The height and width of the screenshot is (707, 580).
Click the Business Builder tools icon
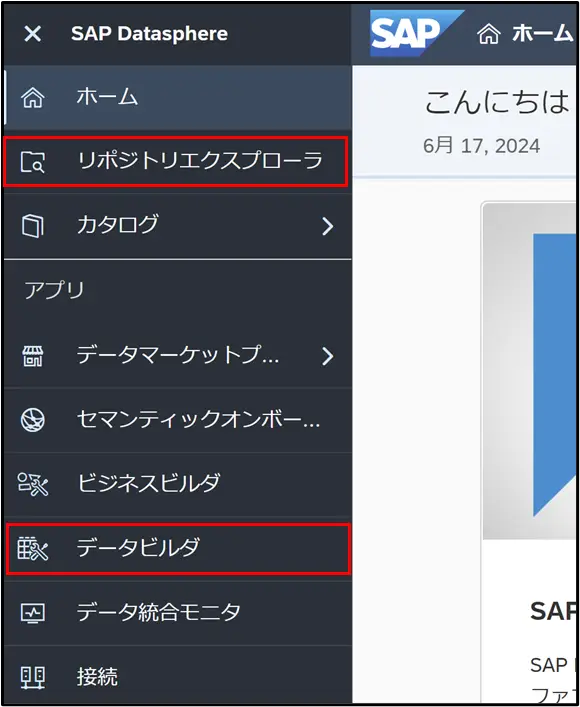(32, 484)
